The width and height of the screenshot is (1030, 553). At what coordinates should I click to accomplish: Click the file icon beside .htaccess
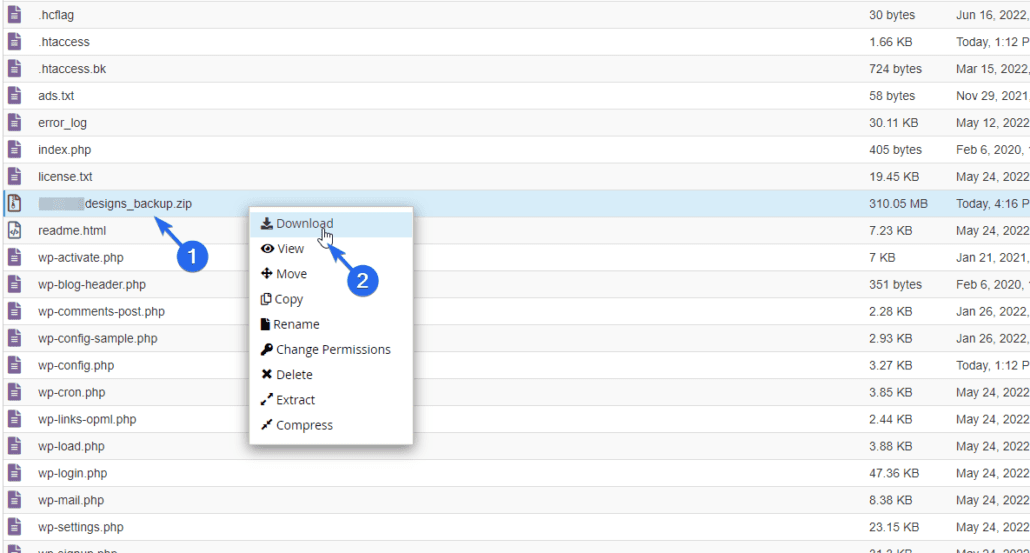pyautogui.click(x=14, y=41)
